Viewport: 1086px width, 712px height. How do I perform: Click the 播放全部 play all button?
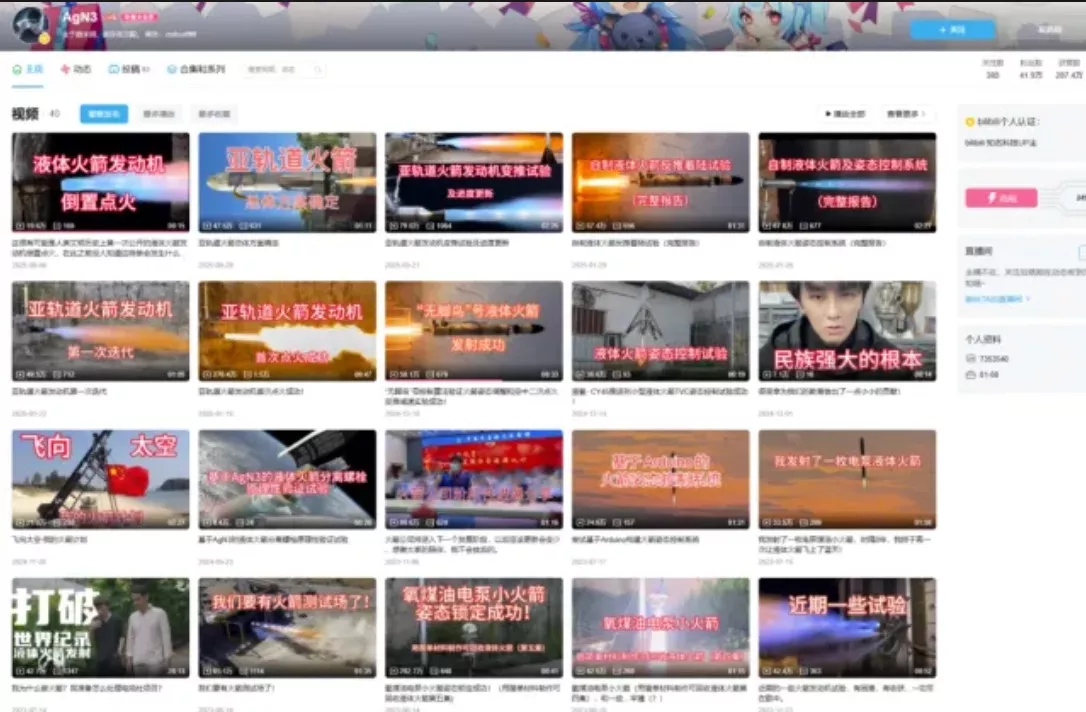[845, 114]
